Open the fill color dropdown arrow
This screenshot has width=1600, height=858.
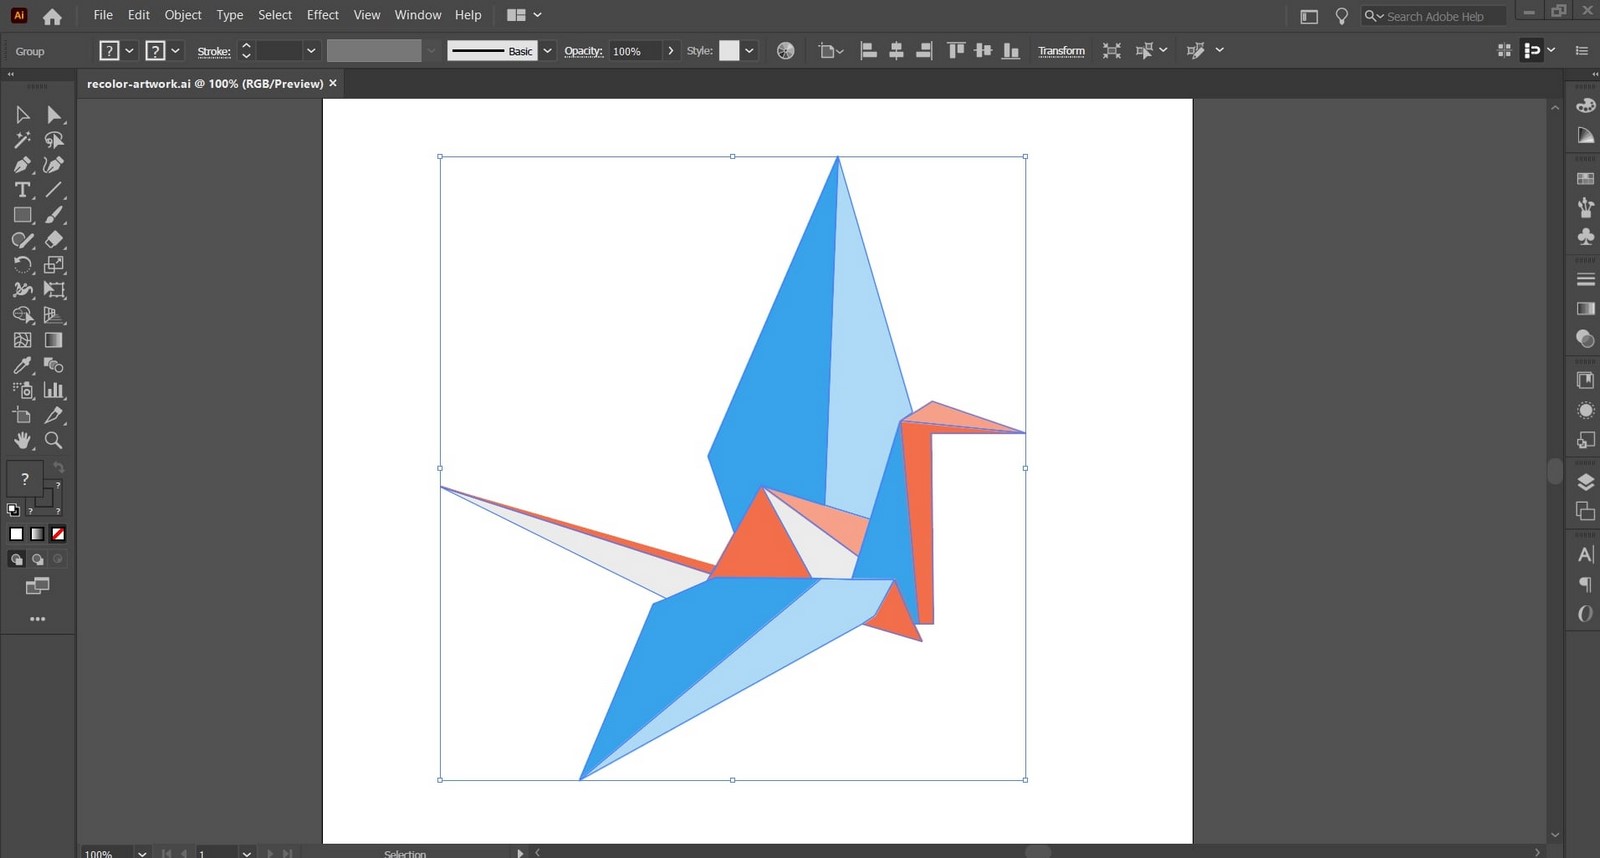pos(130,51)
